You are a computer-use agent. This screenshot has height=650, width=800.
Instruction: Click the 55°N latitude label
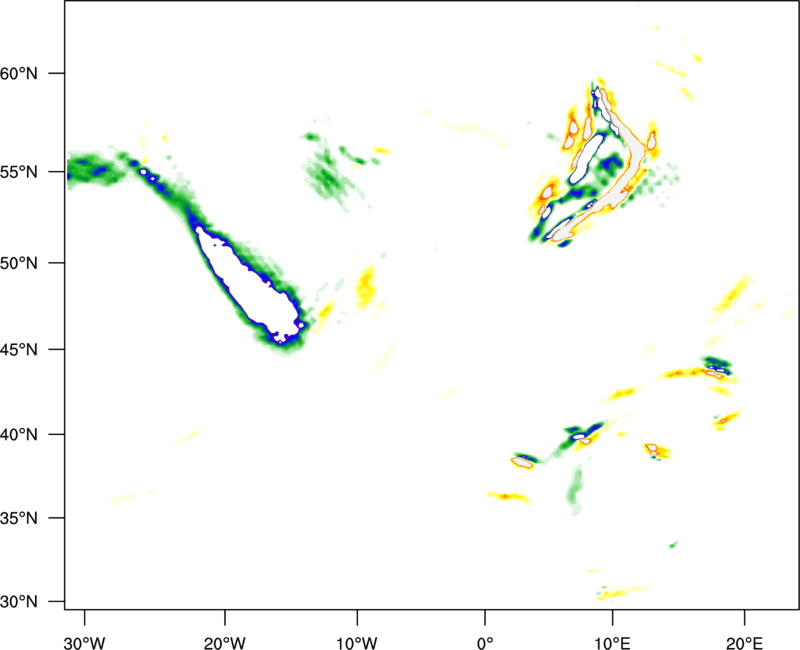[19, 172]
